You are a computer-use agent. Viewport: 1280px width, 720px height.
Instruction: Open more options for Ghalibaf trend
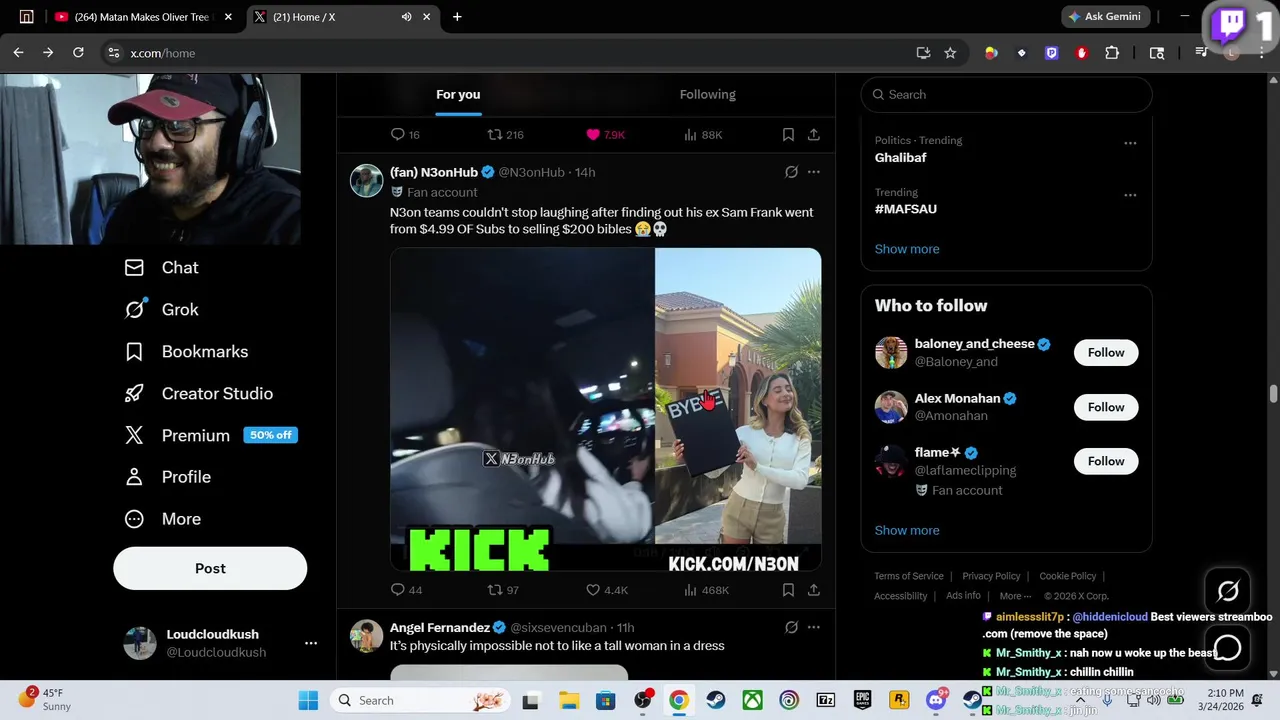1130,143
